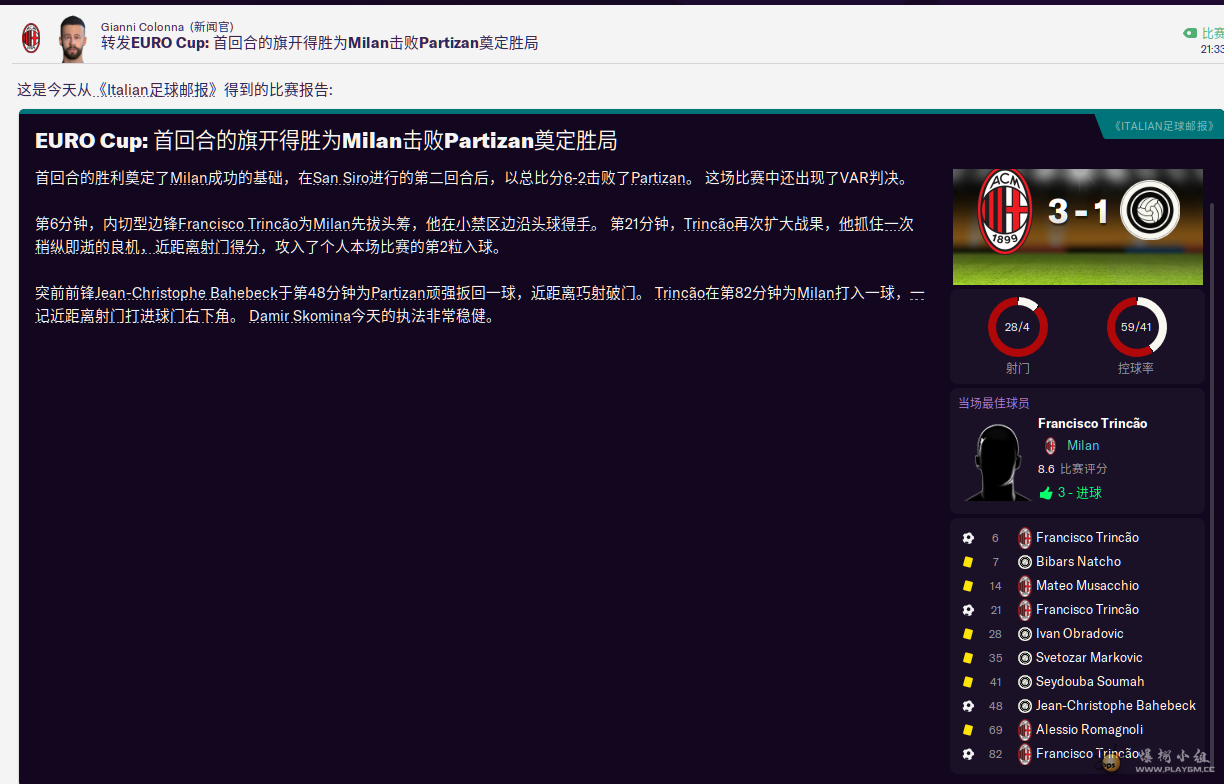1224x784 pixels.
Task: Click club crest beside Ivan Obradovic
Action: [x=1024, y=634]
